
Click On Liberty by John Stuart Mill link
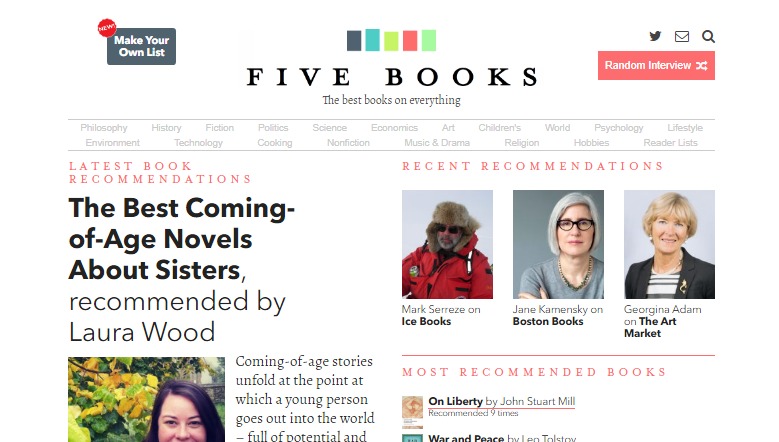[x=502, y=401]
